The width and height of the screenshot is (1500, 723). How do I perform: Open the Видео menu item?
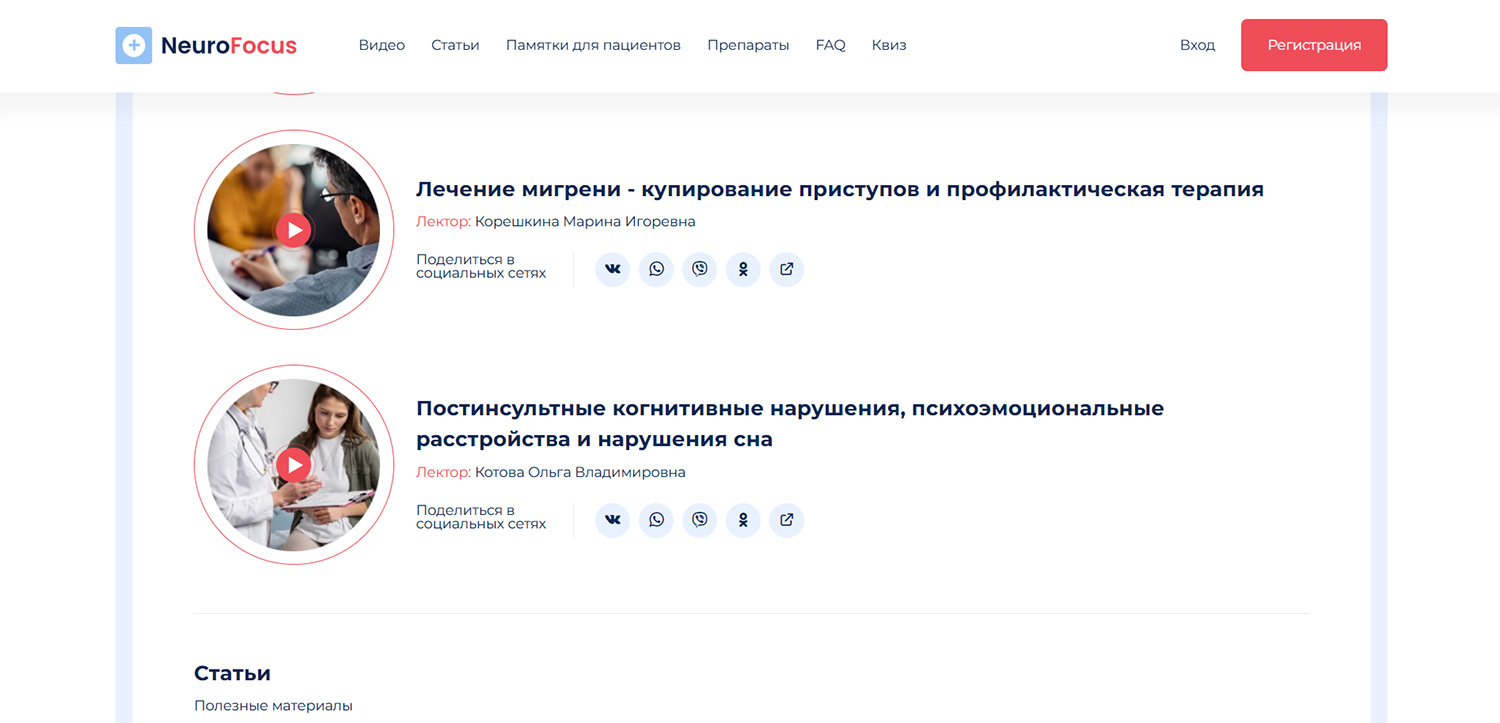pyautogui.click(x=381, y=45)
